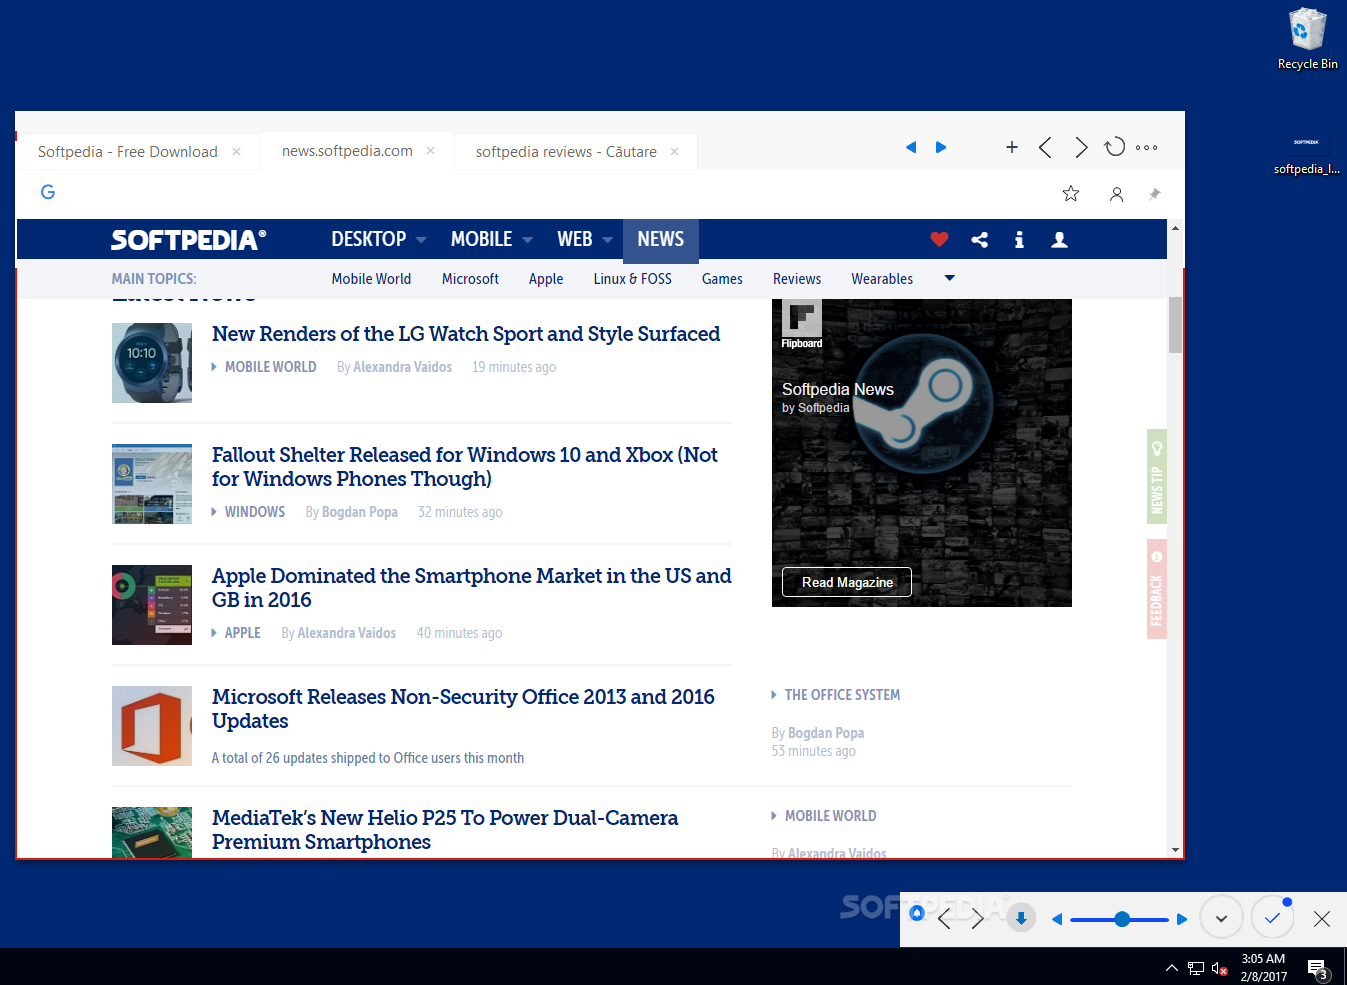Open the Recycle Bin desktop icon
Image resolution: width=1347 pixels, height=985 pixels.
(x=1308, y=39)
